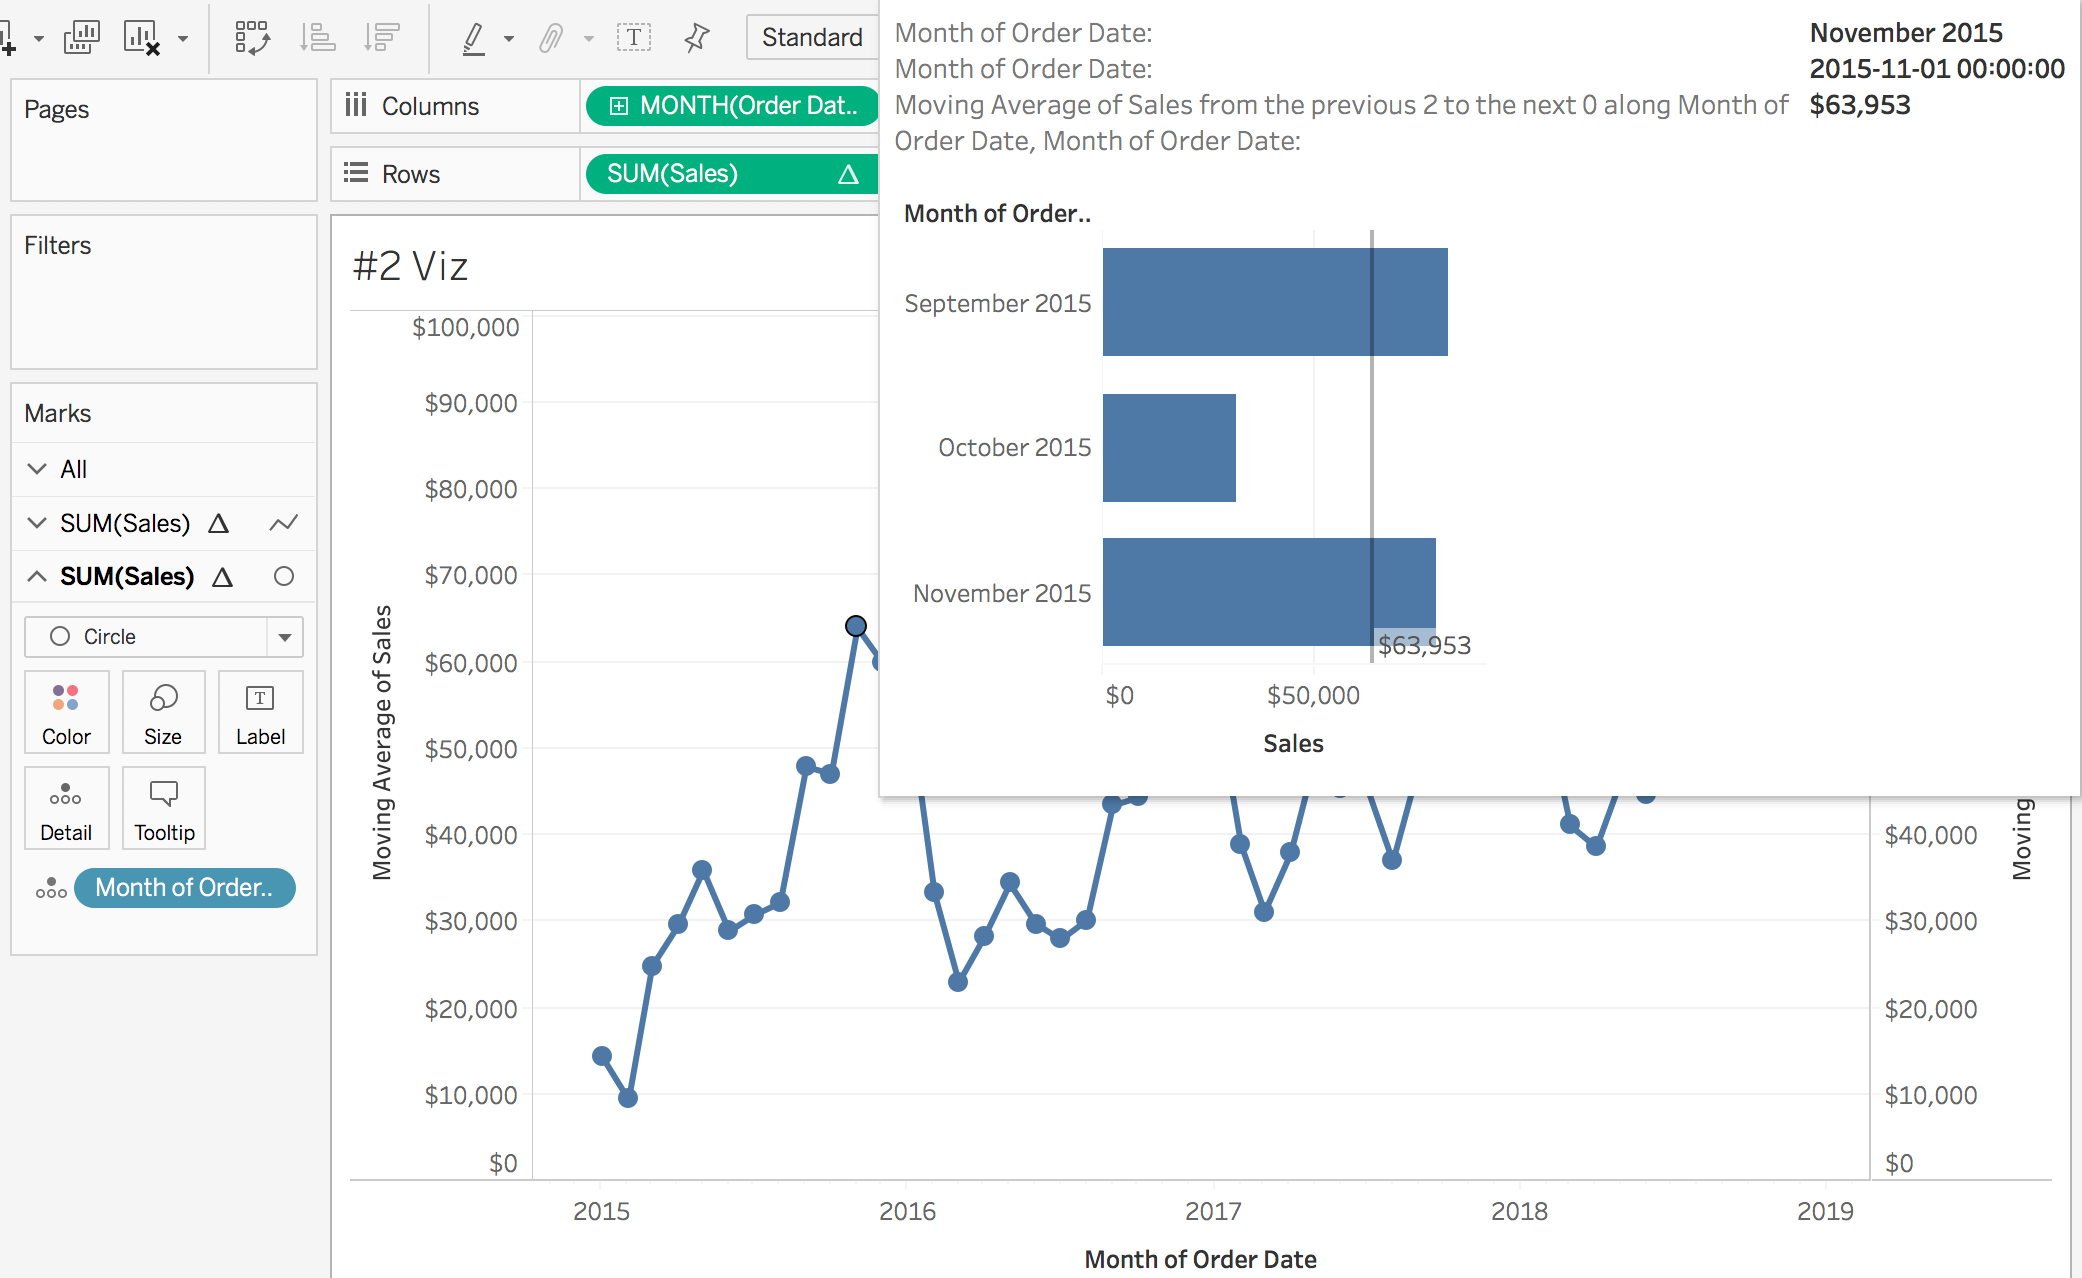This screenshot has height=1278, width=2082.
Task: Click the Fix axes pin icon
Action: [697, 38]
